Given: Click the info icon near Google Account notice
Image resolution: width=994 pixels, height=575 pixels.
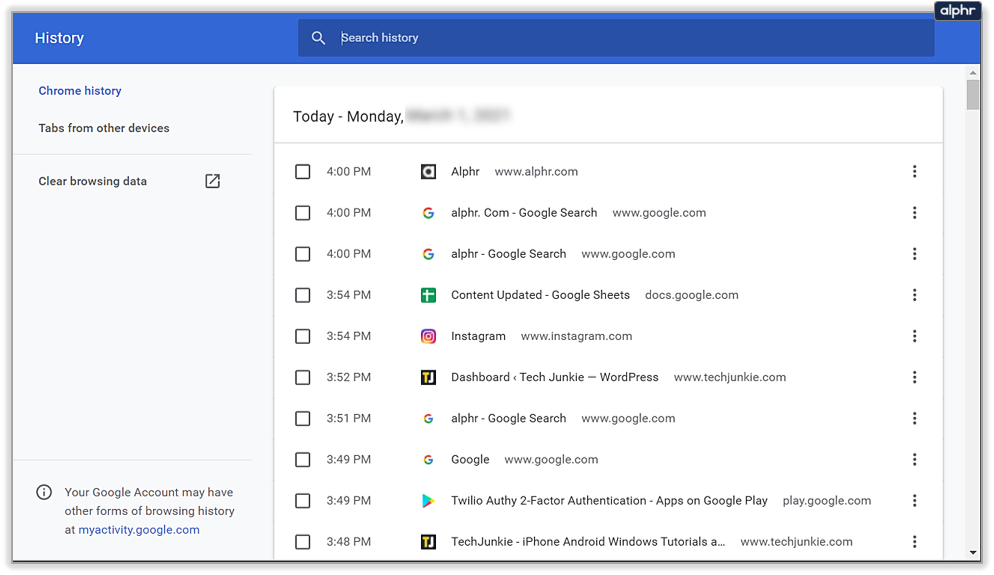Looking at the screenshot, I should tap(44, 492).
